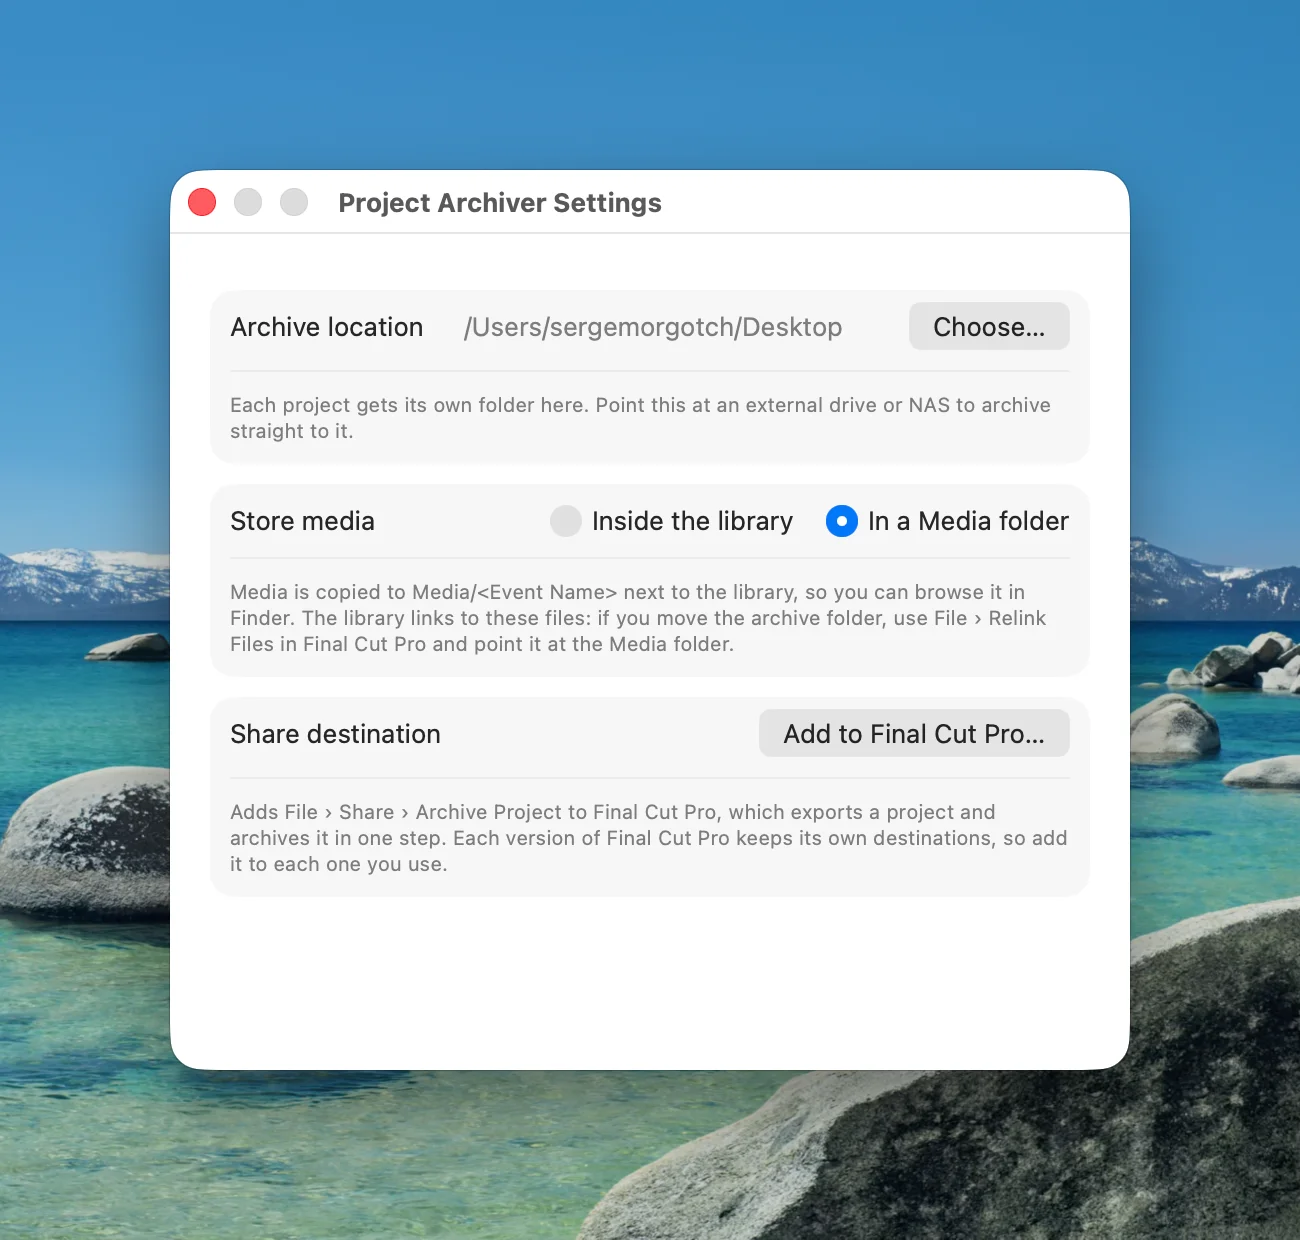Open the Add to Final Cut Pro... dialog
The width and height of the screenshot is (1300, 1240).
[914, 734]
